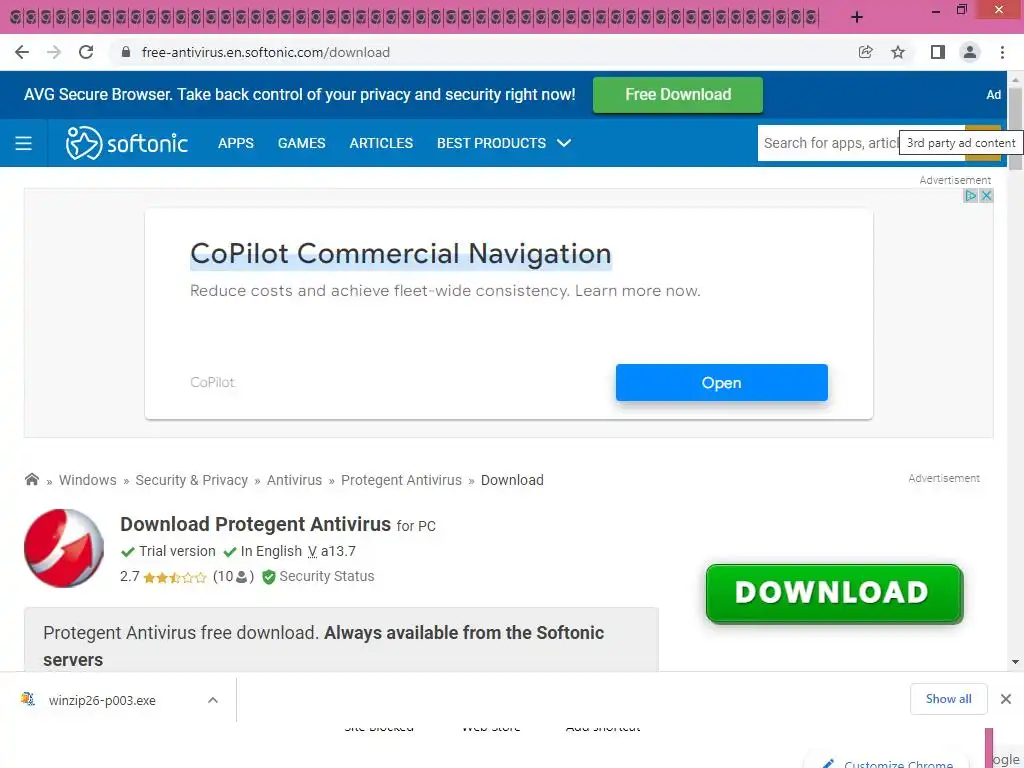The height and width of the screenshot is (768, 1024).
Task: Open the Security & Privacy breadcrumb link
Action: pyautogui.click(x=191, y=480)
